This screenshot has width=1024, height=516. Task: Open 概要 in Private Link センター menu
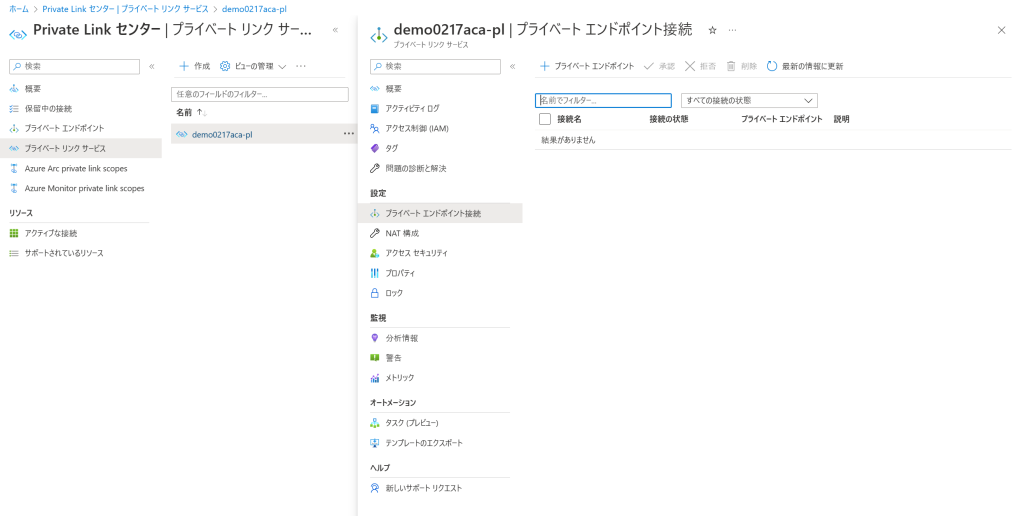(33, 89)
